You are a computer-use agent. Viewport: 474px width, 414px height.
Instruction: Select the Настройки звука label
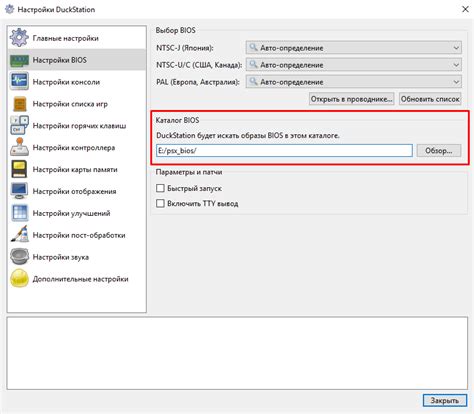coord(61,257)
